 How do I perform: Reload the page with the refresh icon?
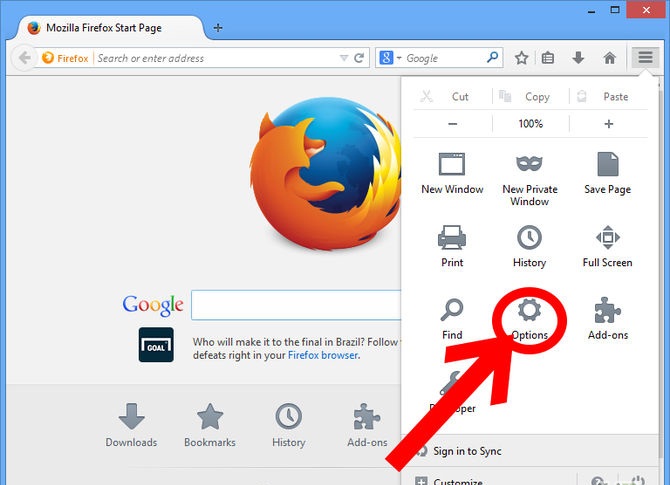pyautogui.click(x=359, y=58)
